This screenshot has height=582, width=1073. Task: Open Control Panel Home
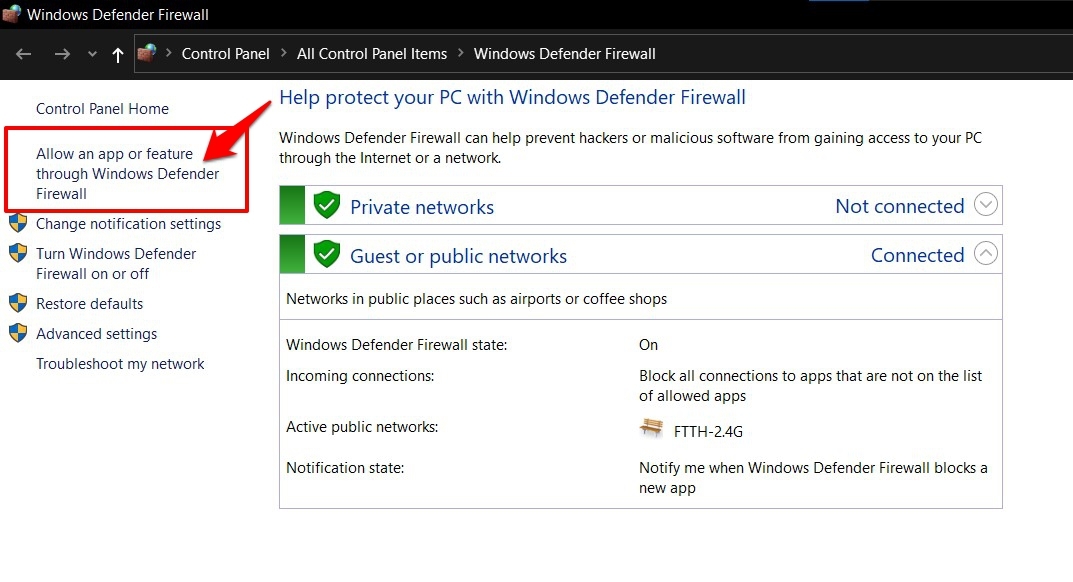click(102, 109)
